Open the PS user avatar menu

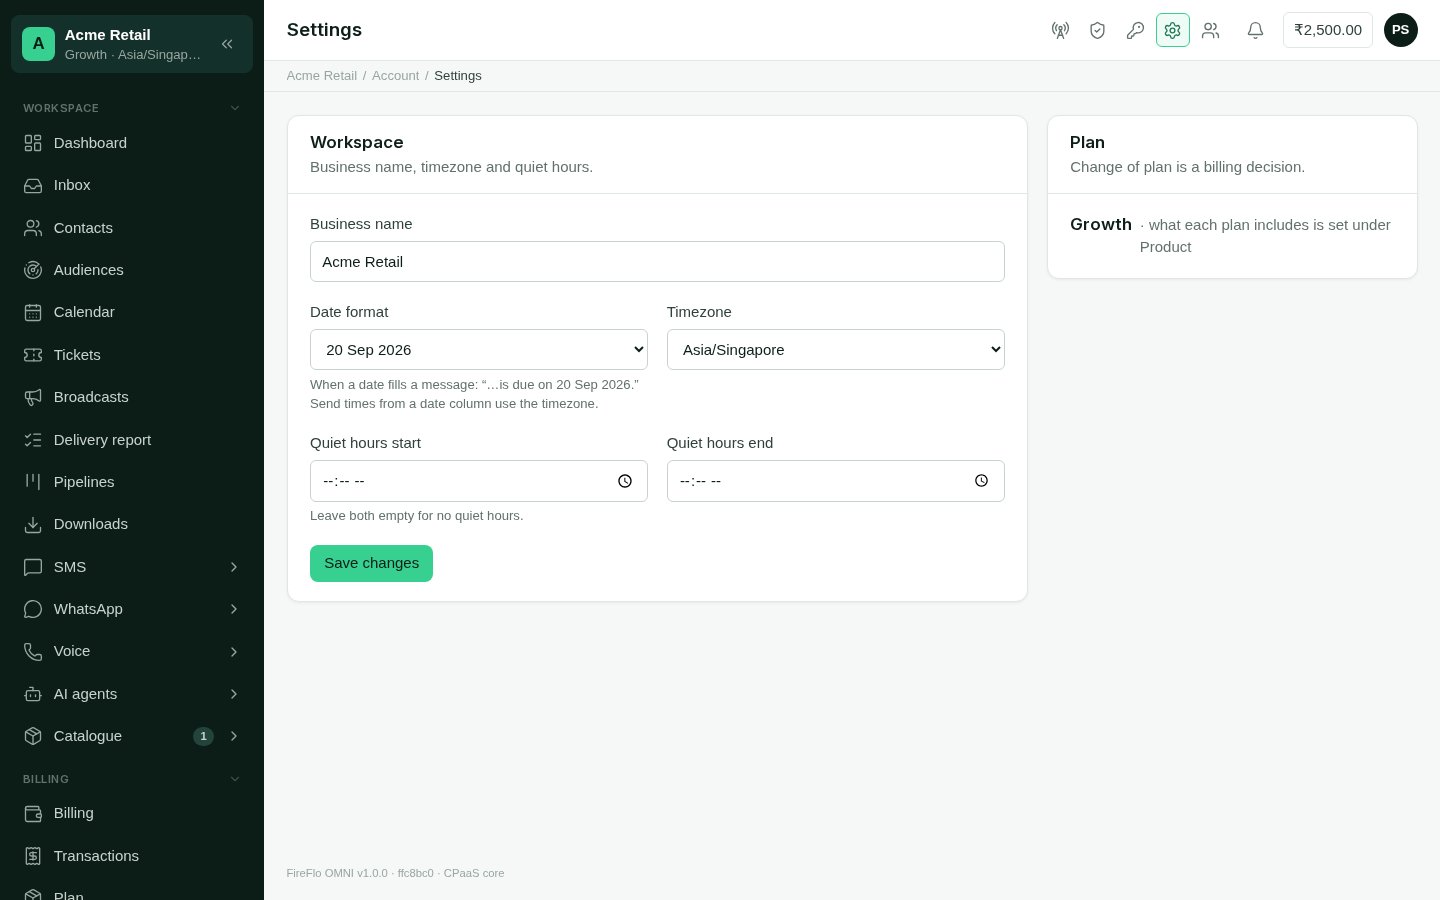point(1400,30)
